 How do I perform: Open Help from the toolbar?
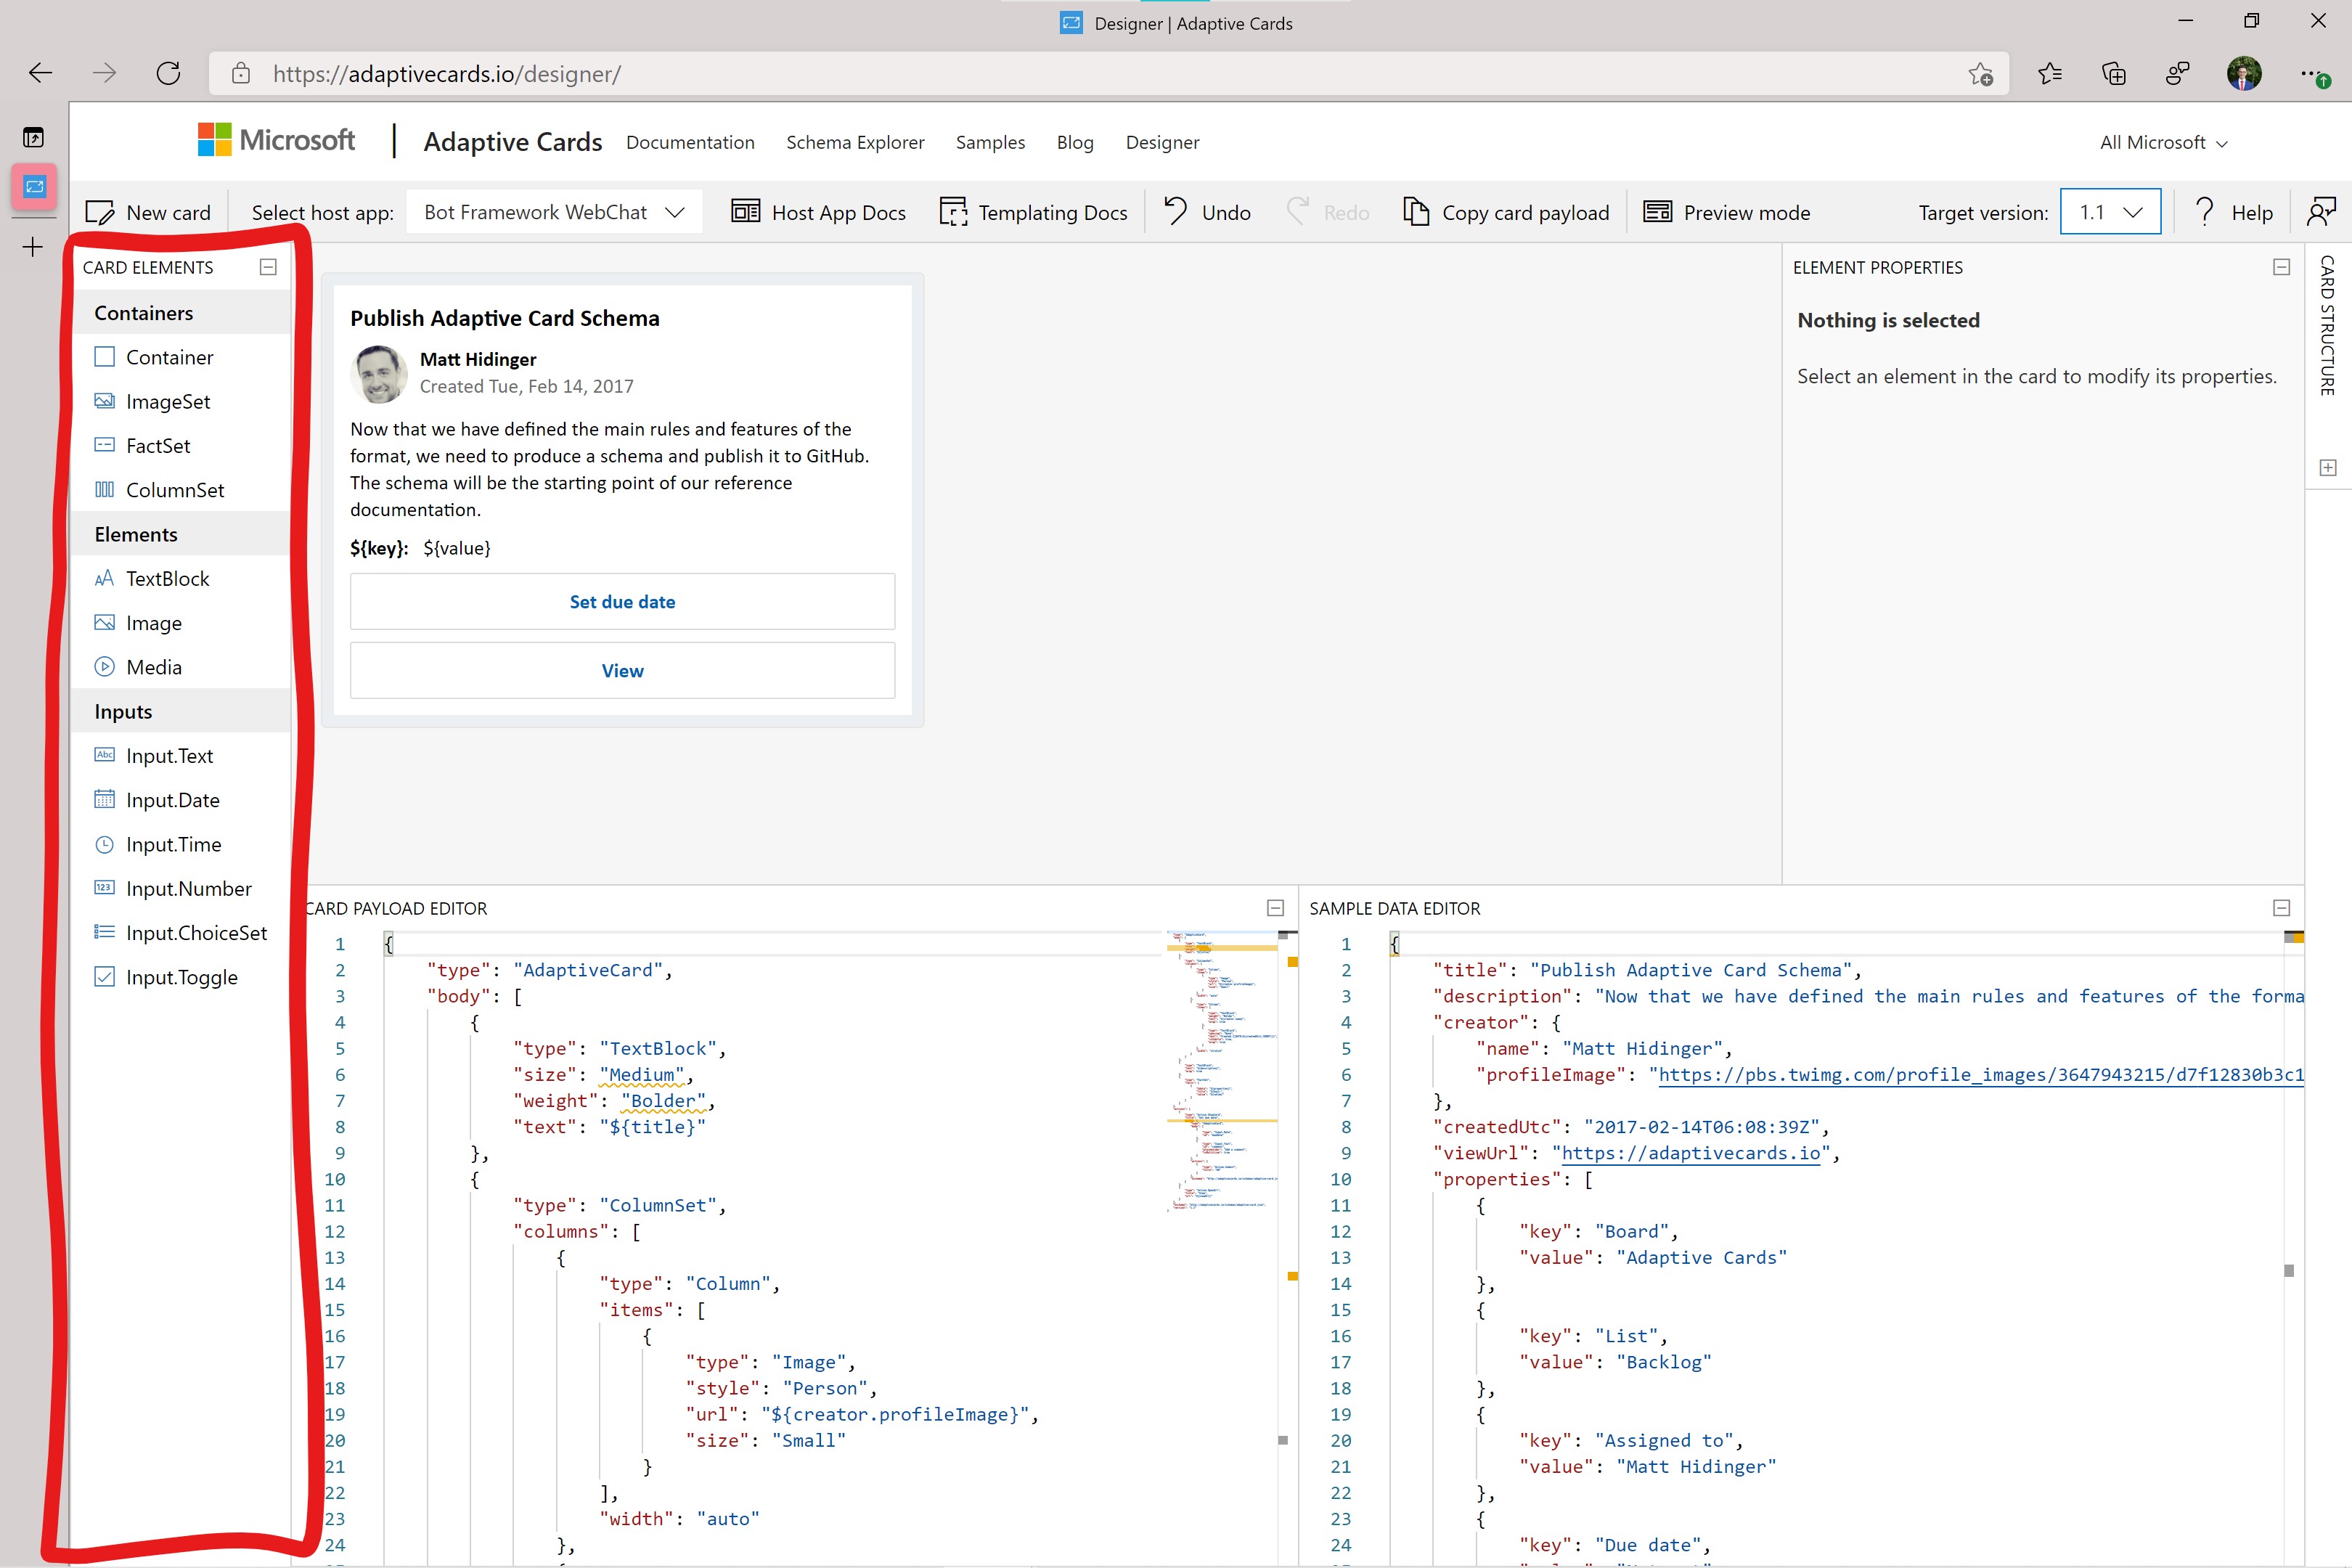tap(2232, 212)
